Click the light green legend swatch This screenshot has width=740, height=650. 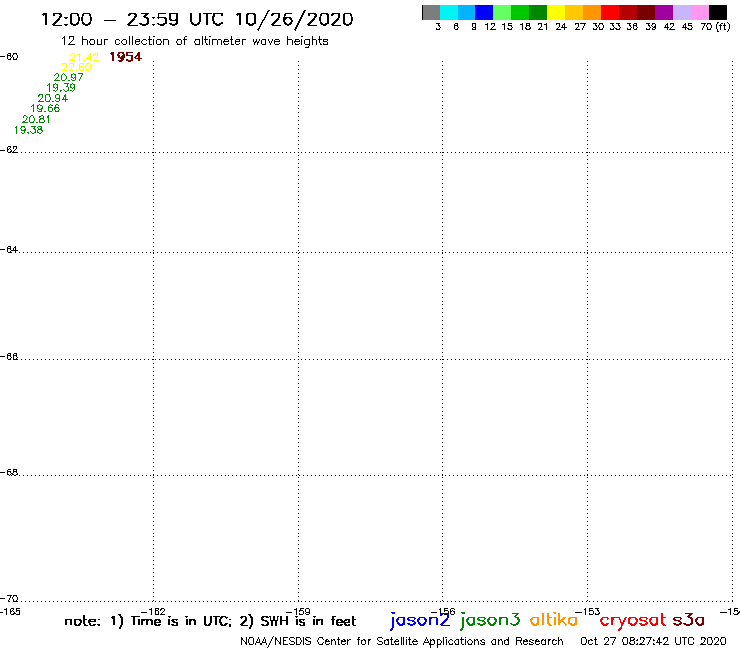(503, 12)
